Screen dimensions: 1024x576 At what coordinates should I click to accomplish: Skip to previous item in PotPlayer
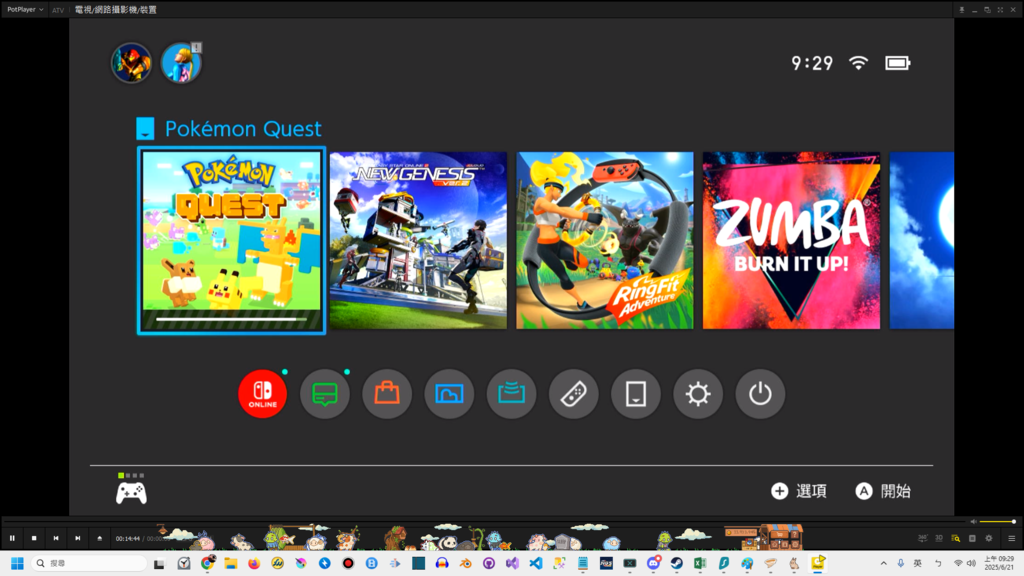pos(56,538)
